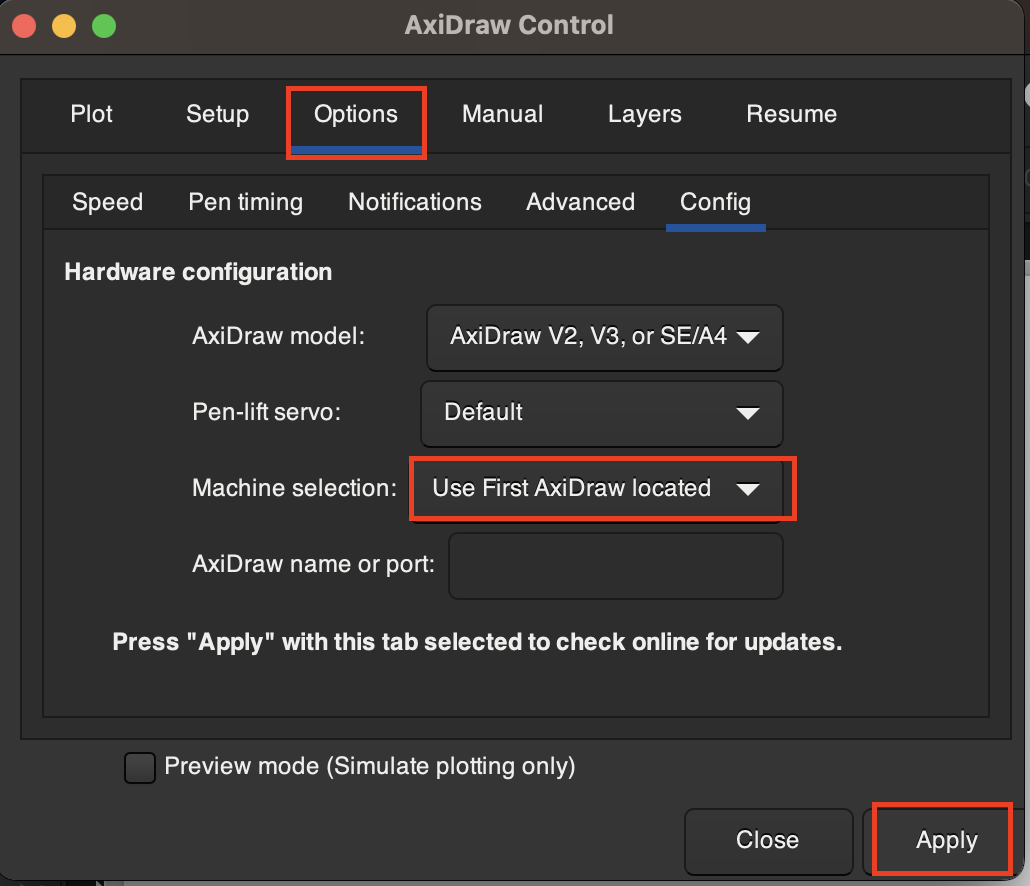
Task: Click the AxiDraw name or port field
Action: point(616,565)
